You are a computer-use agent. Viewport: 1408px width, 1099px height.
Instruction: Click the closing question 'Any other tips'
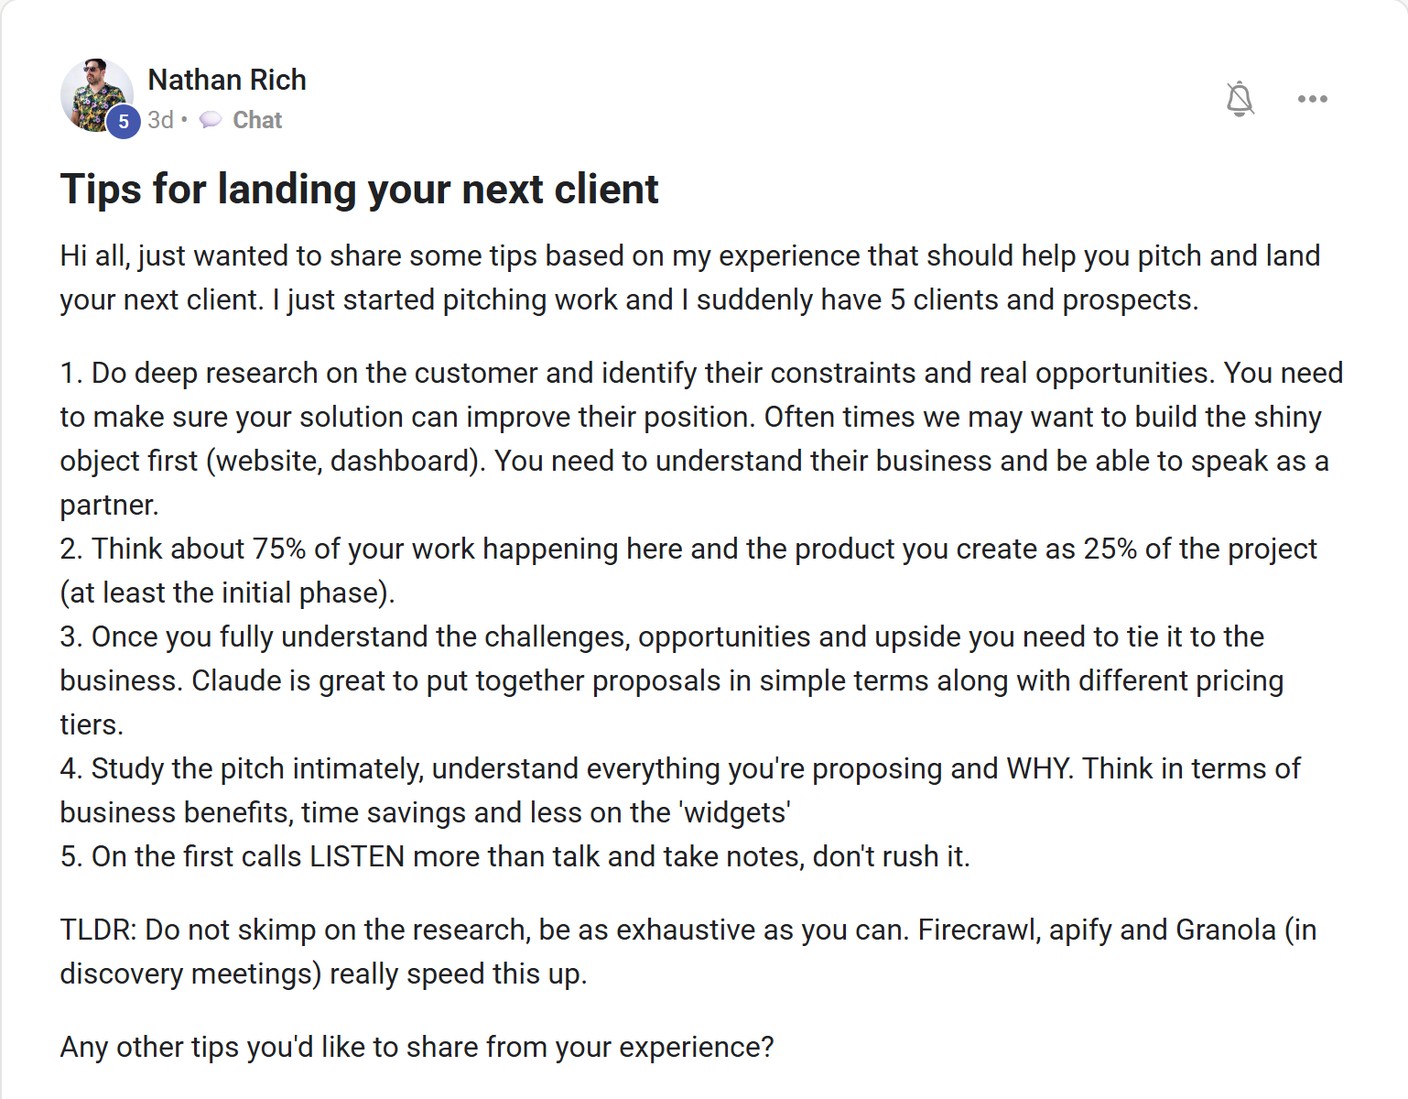click(417, 1047)
